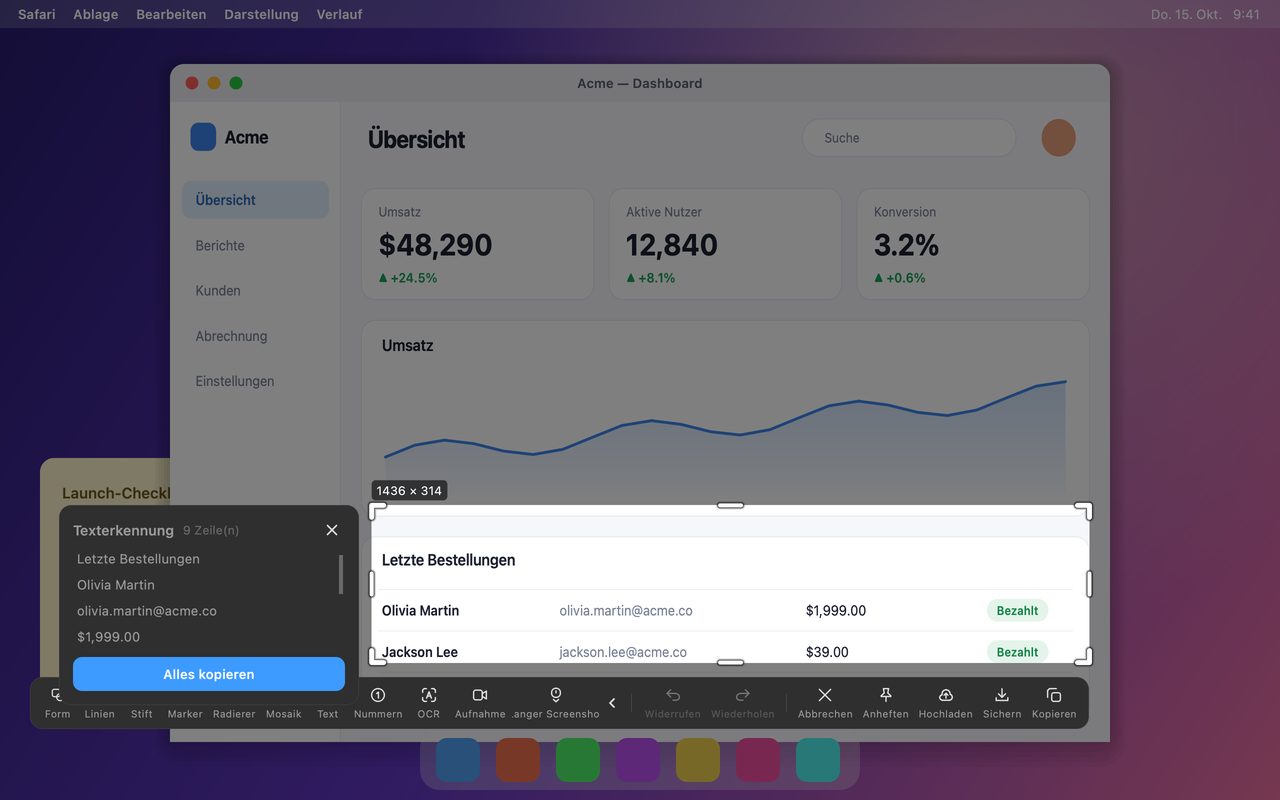Copy the capture with Kopieren icon
This screenshot has width=1280, height=800.
1054,703
